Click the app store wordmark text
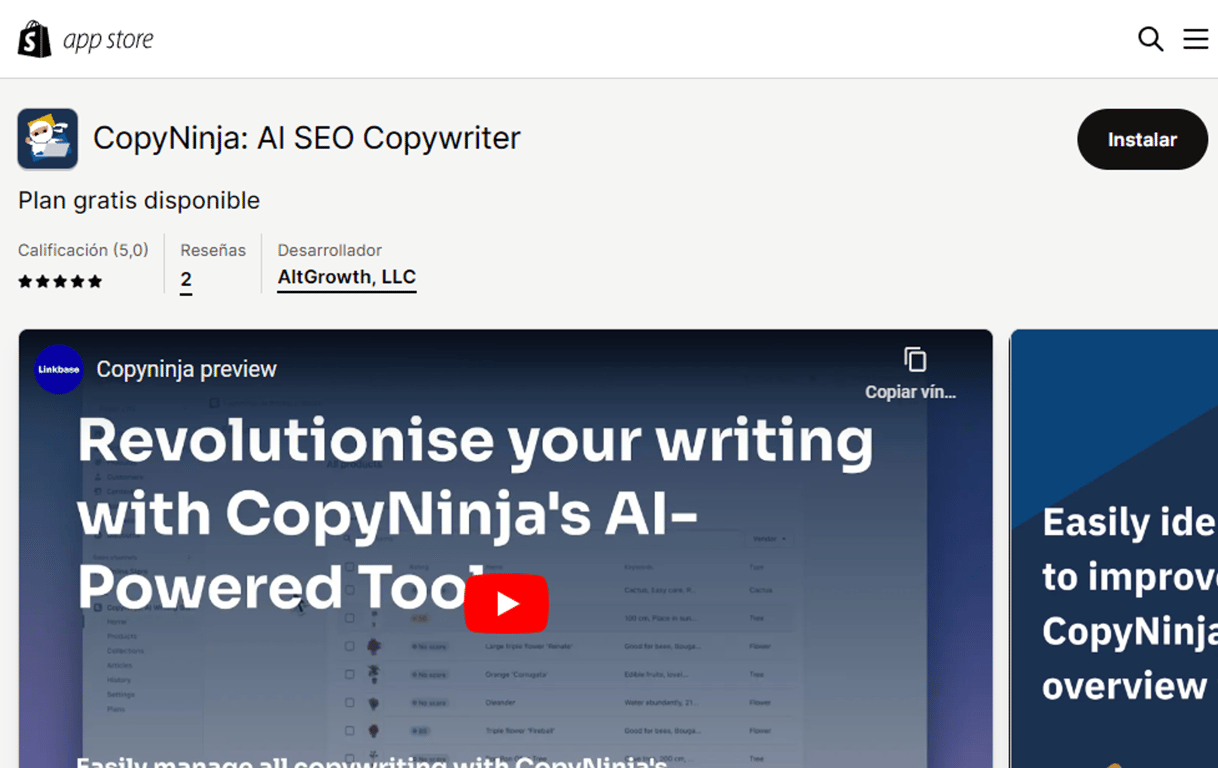 coord(109,40)
